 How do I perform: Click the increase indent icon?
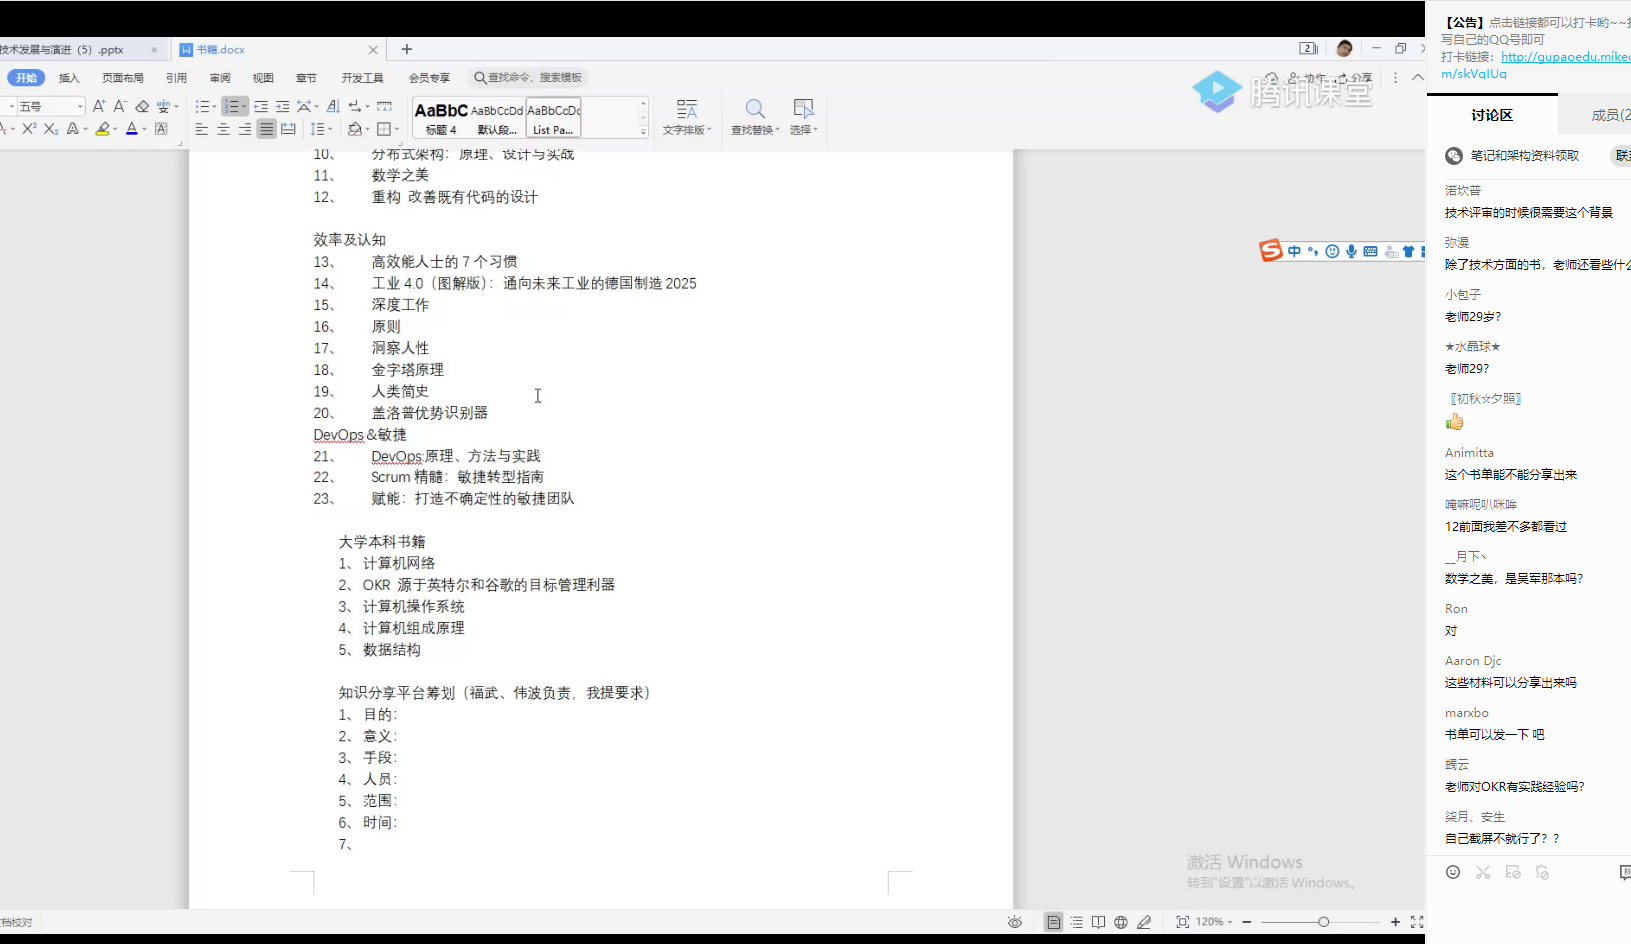coord(282,106)
